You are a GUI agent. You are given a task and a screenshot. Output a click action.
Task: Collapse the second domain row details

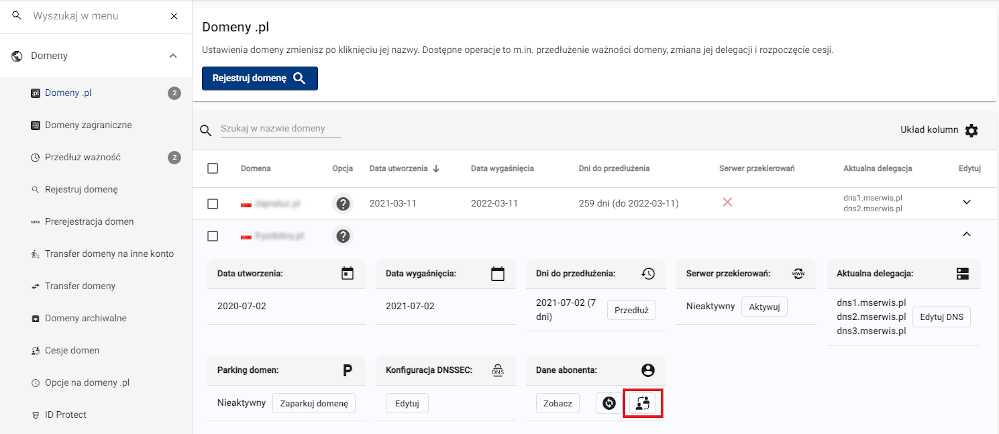(x=966, y=235)
